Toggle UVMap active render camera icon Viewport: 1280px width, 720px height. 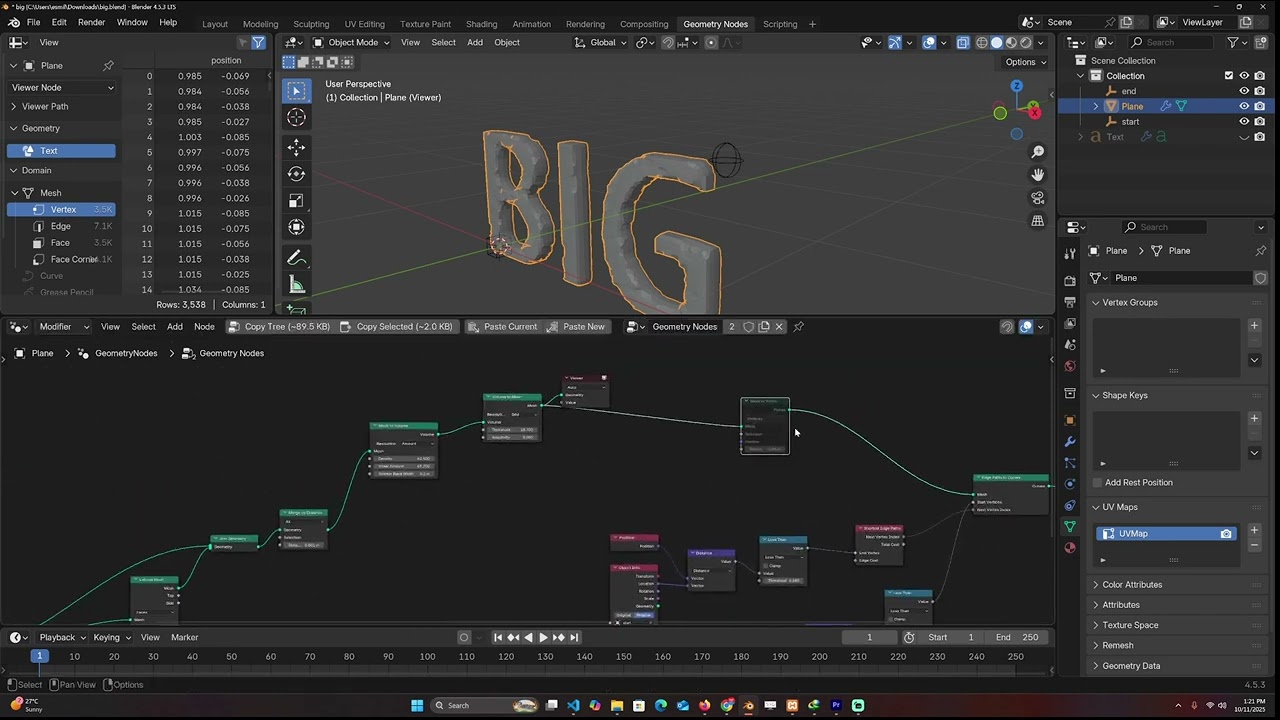[x=1226, y=534]
